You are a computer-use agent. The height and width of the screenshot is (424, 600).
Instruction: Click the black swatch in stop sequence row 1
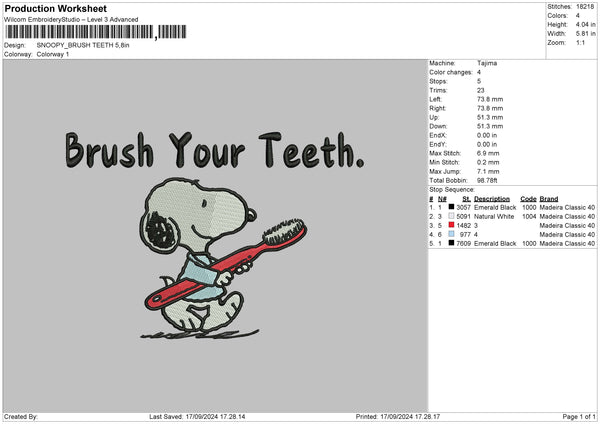[x=452, y=207]
